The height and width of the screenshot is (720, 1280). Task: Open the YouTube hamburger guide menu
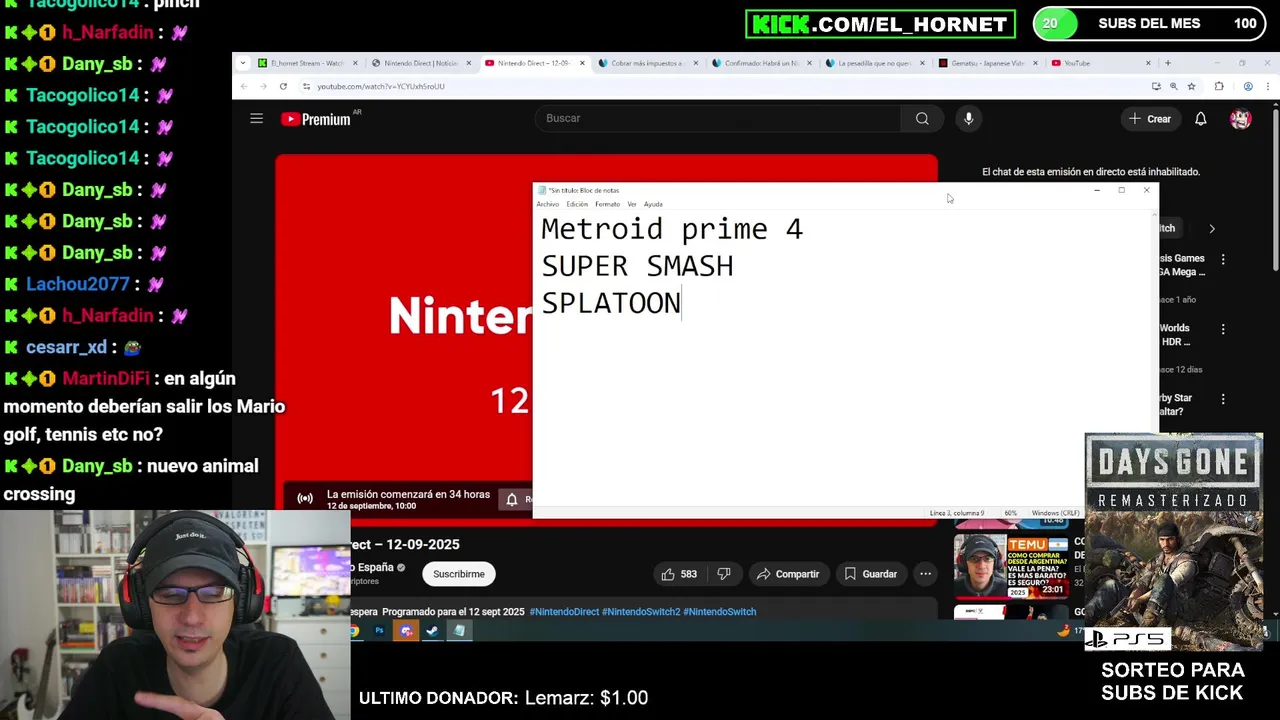click(x=256, y=119)
